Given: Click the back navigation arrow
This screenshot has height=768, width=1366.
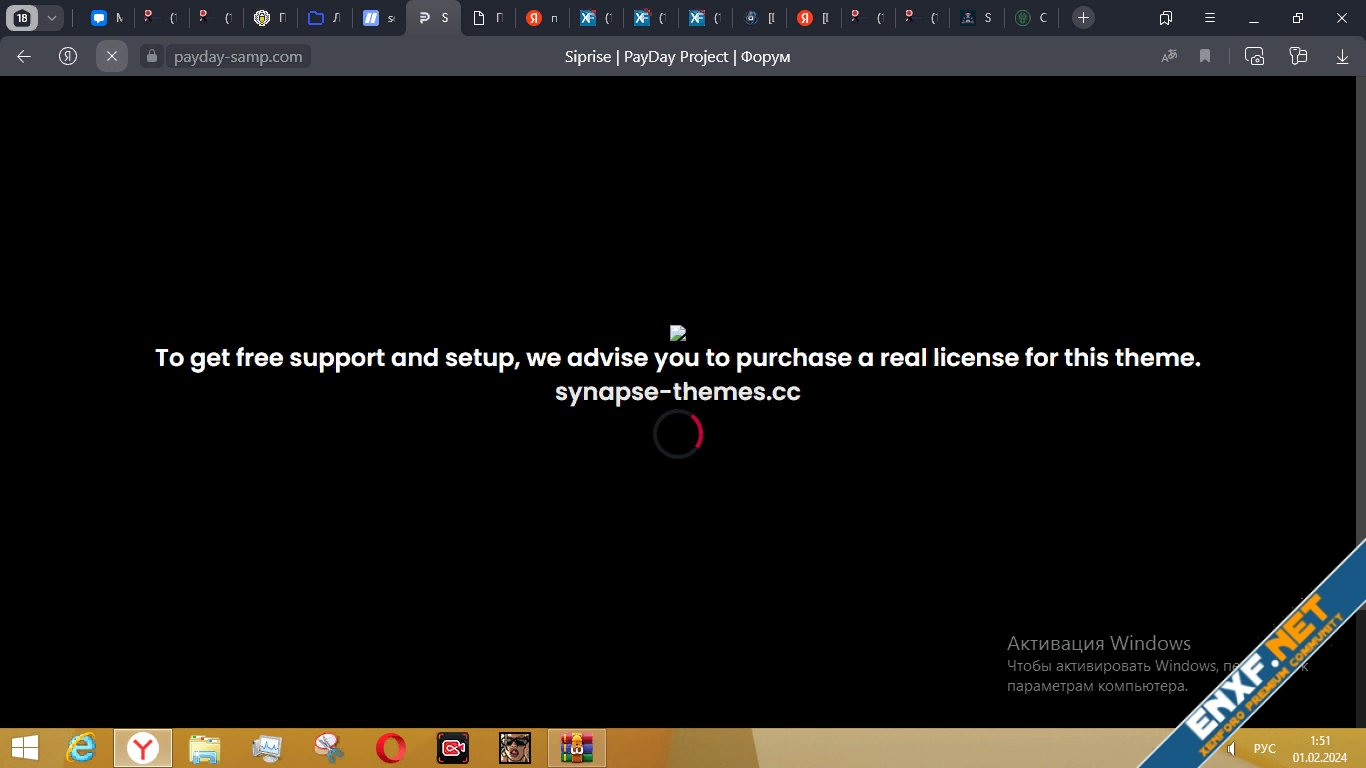Looking at the screenshot, I should click(24, 57).
